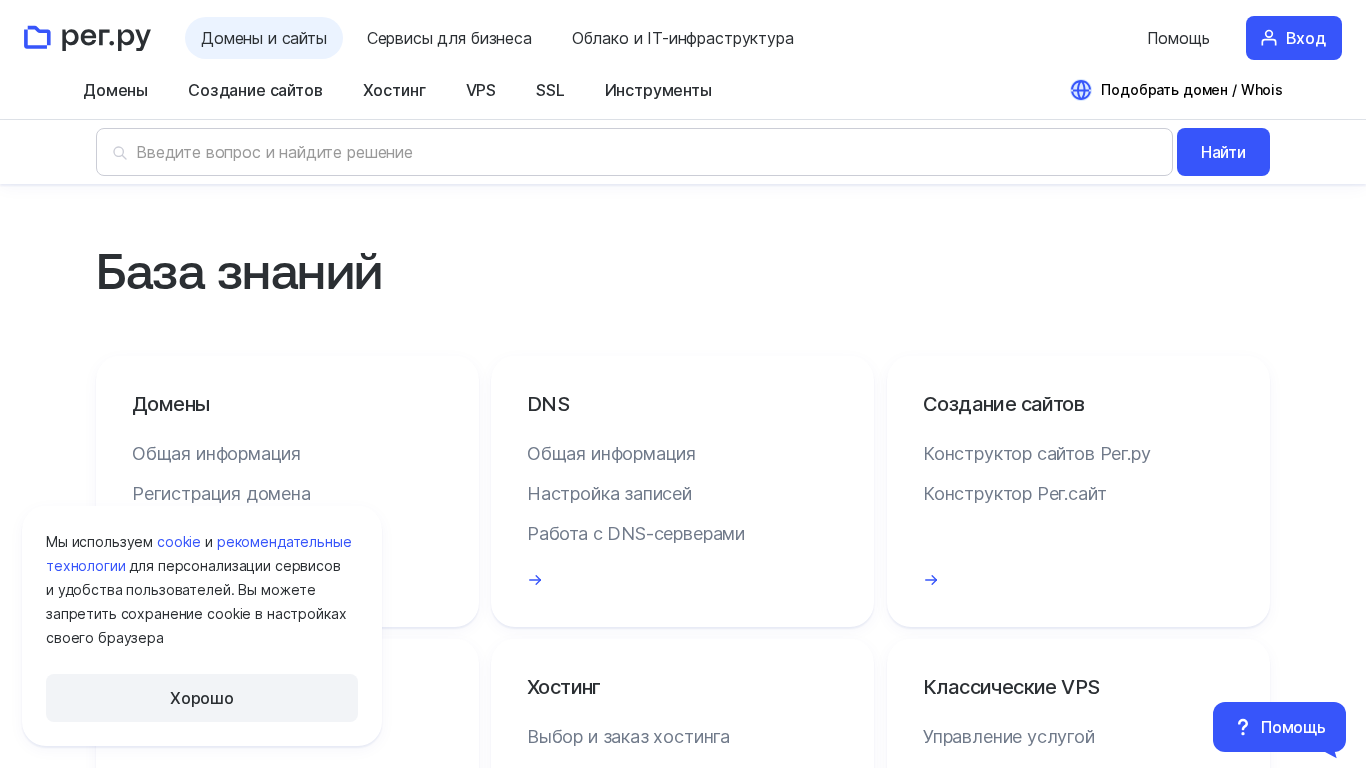This screenshot has width=1366, height=768.
Task: Click the arrow in Создание сайтов card
Action: (x=931, y=580)
